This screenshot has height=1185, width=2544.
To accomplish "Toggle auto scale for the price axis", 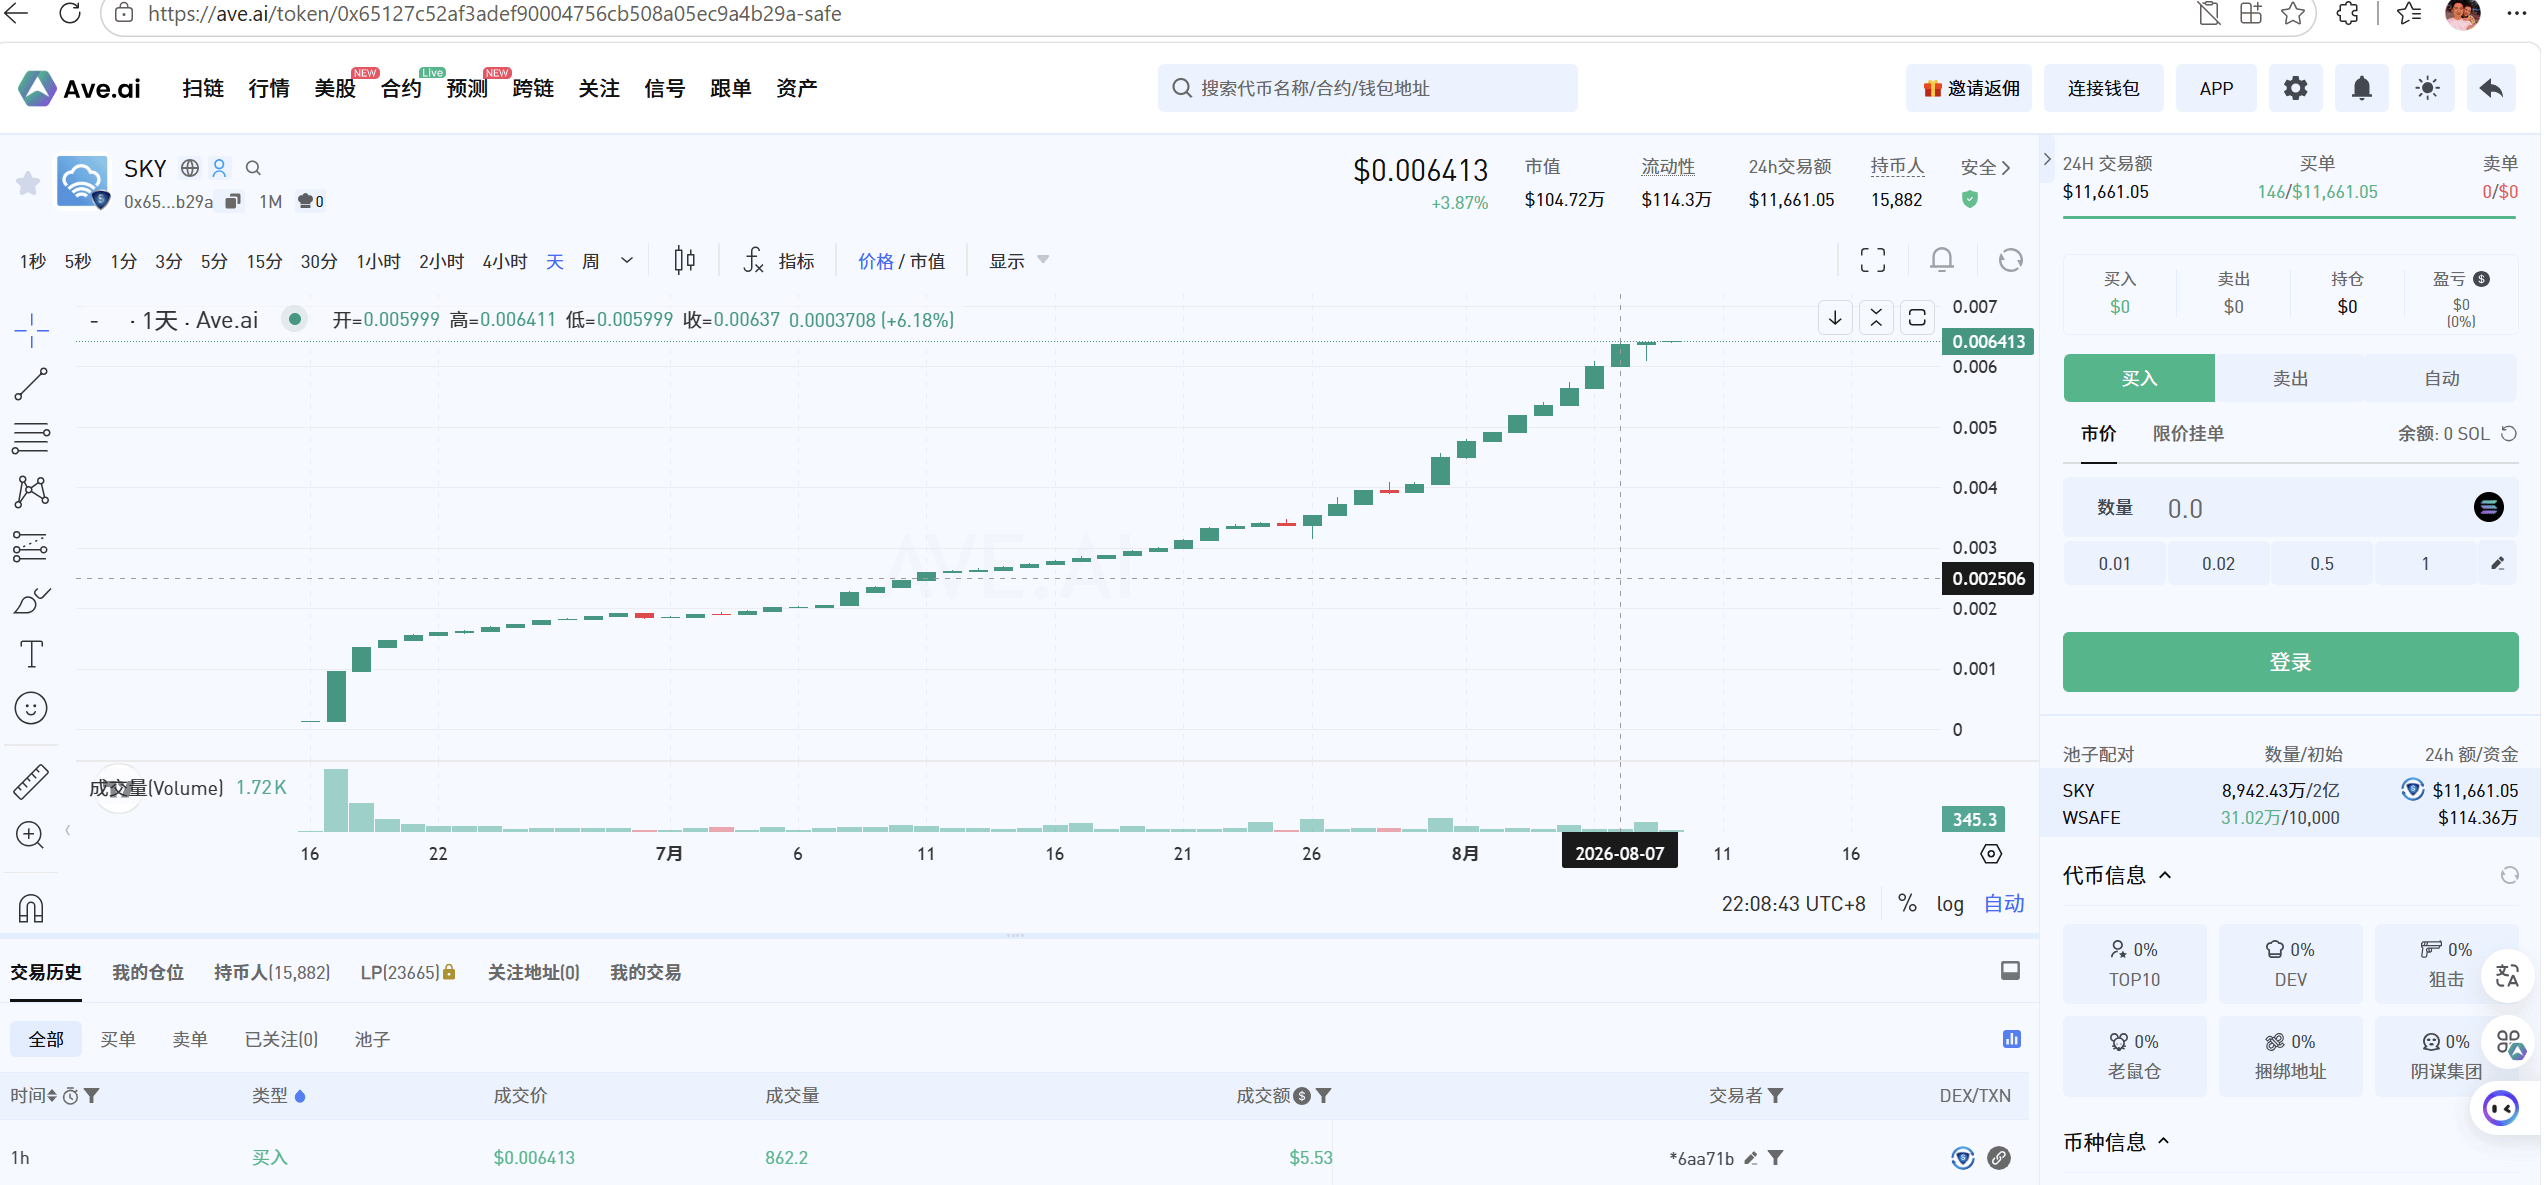I will pos(2004,904).
